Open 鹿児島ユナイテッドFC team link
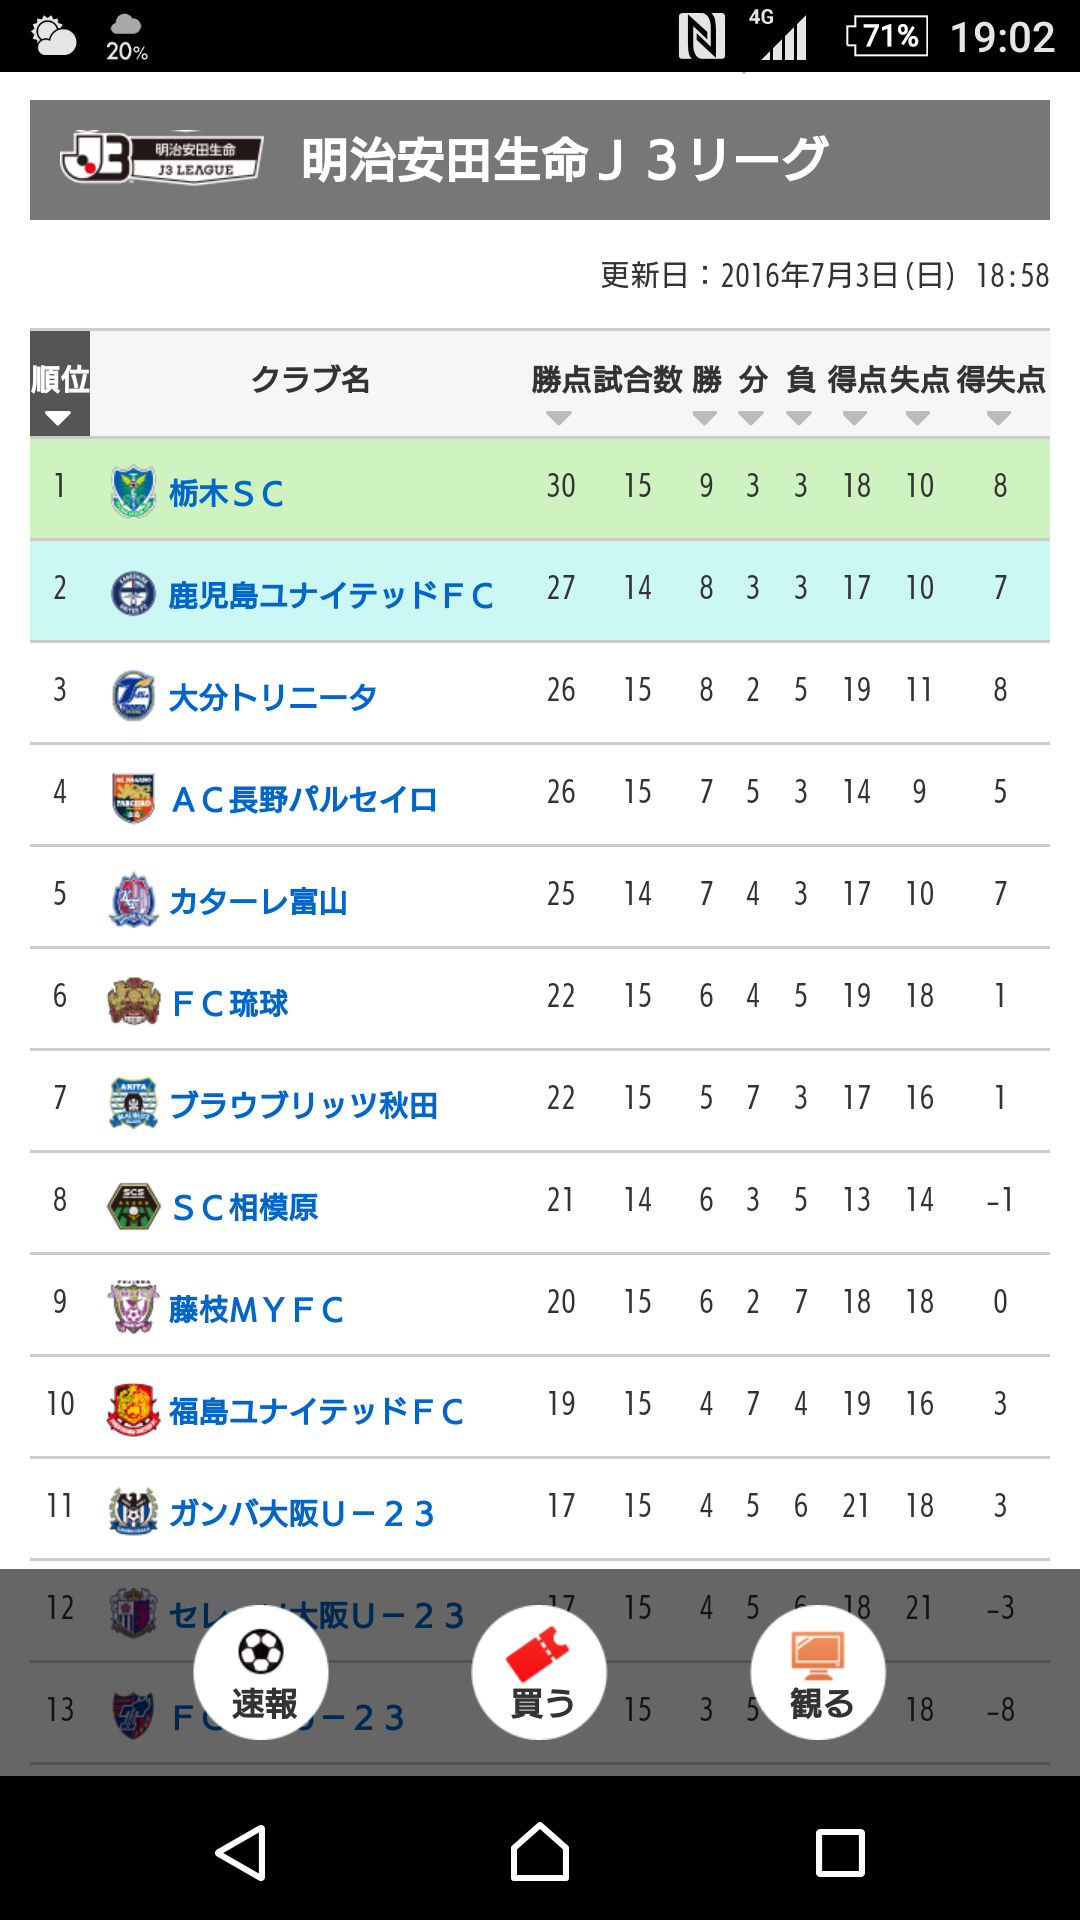This screenshot has height=1920, width=1080. (x=331, y=595)
